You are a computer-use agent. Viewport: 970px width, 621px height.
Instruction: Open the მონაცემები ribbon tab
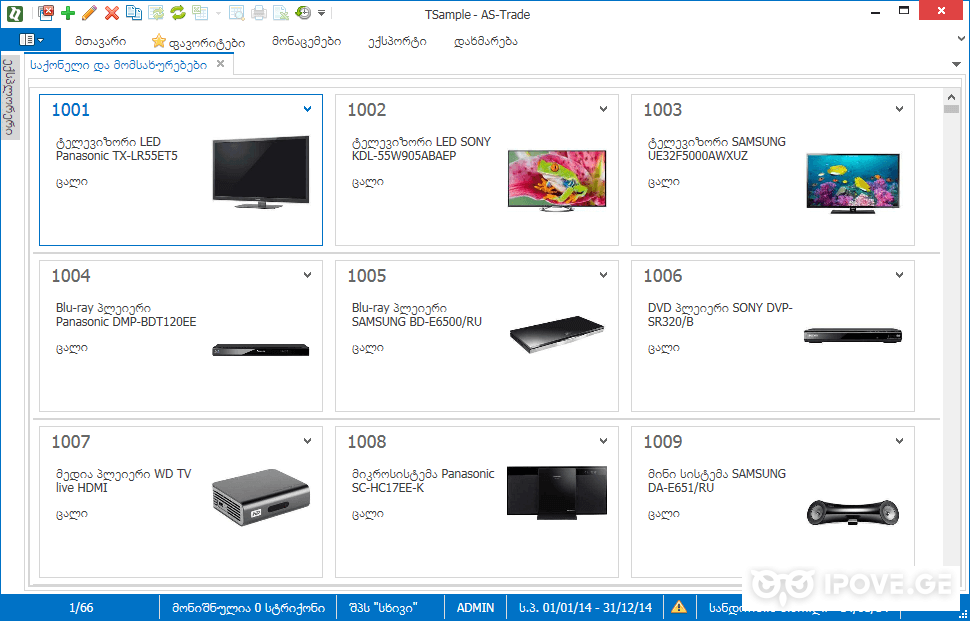(x=306, y=41)
